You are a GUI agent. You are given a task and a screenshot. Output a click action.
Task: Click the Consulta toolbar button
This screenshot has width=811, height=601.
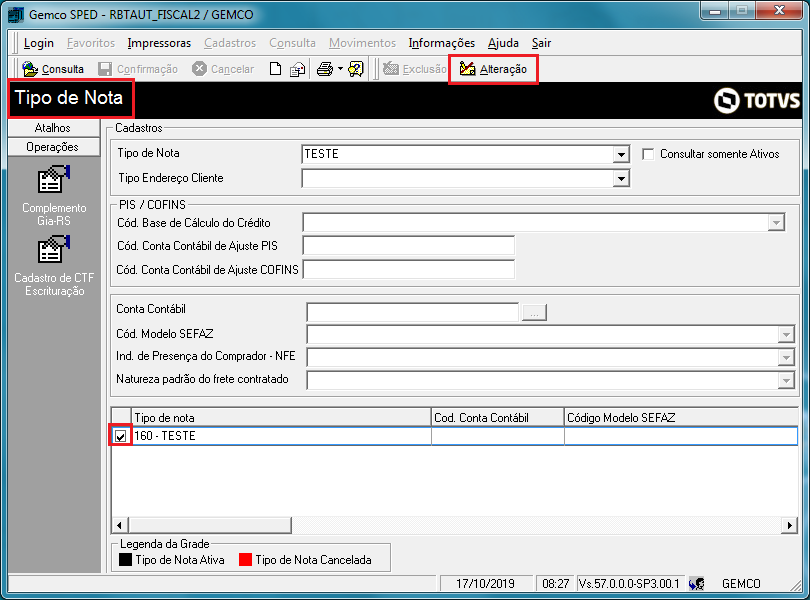tap(52, 69)
